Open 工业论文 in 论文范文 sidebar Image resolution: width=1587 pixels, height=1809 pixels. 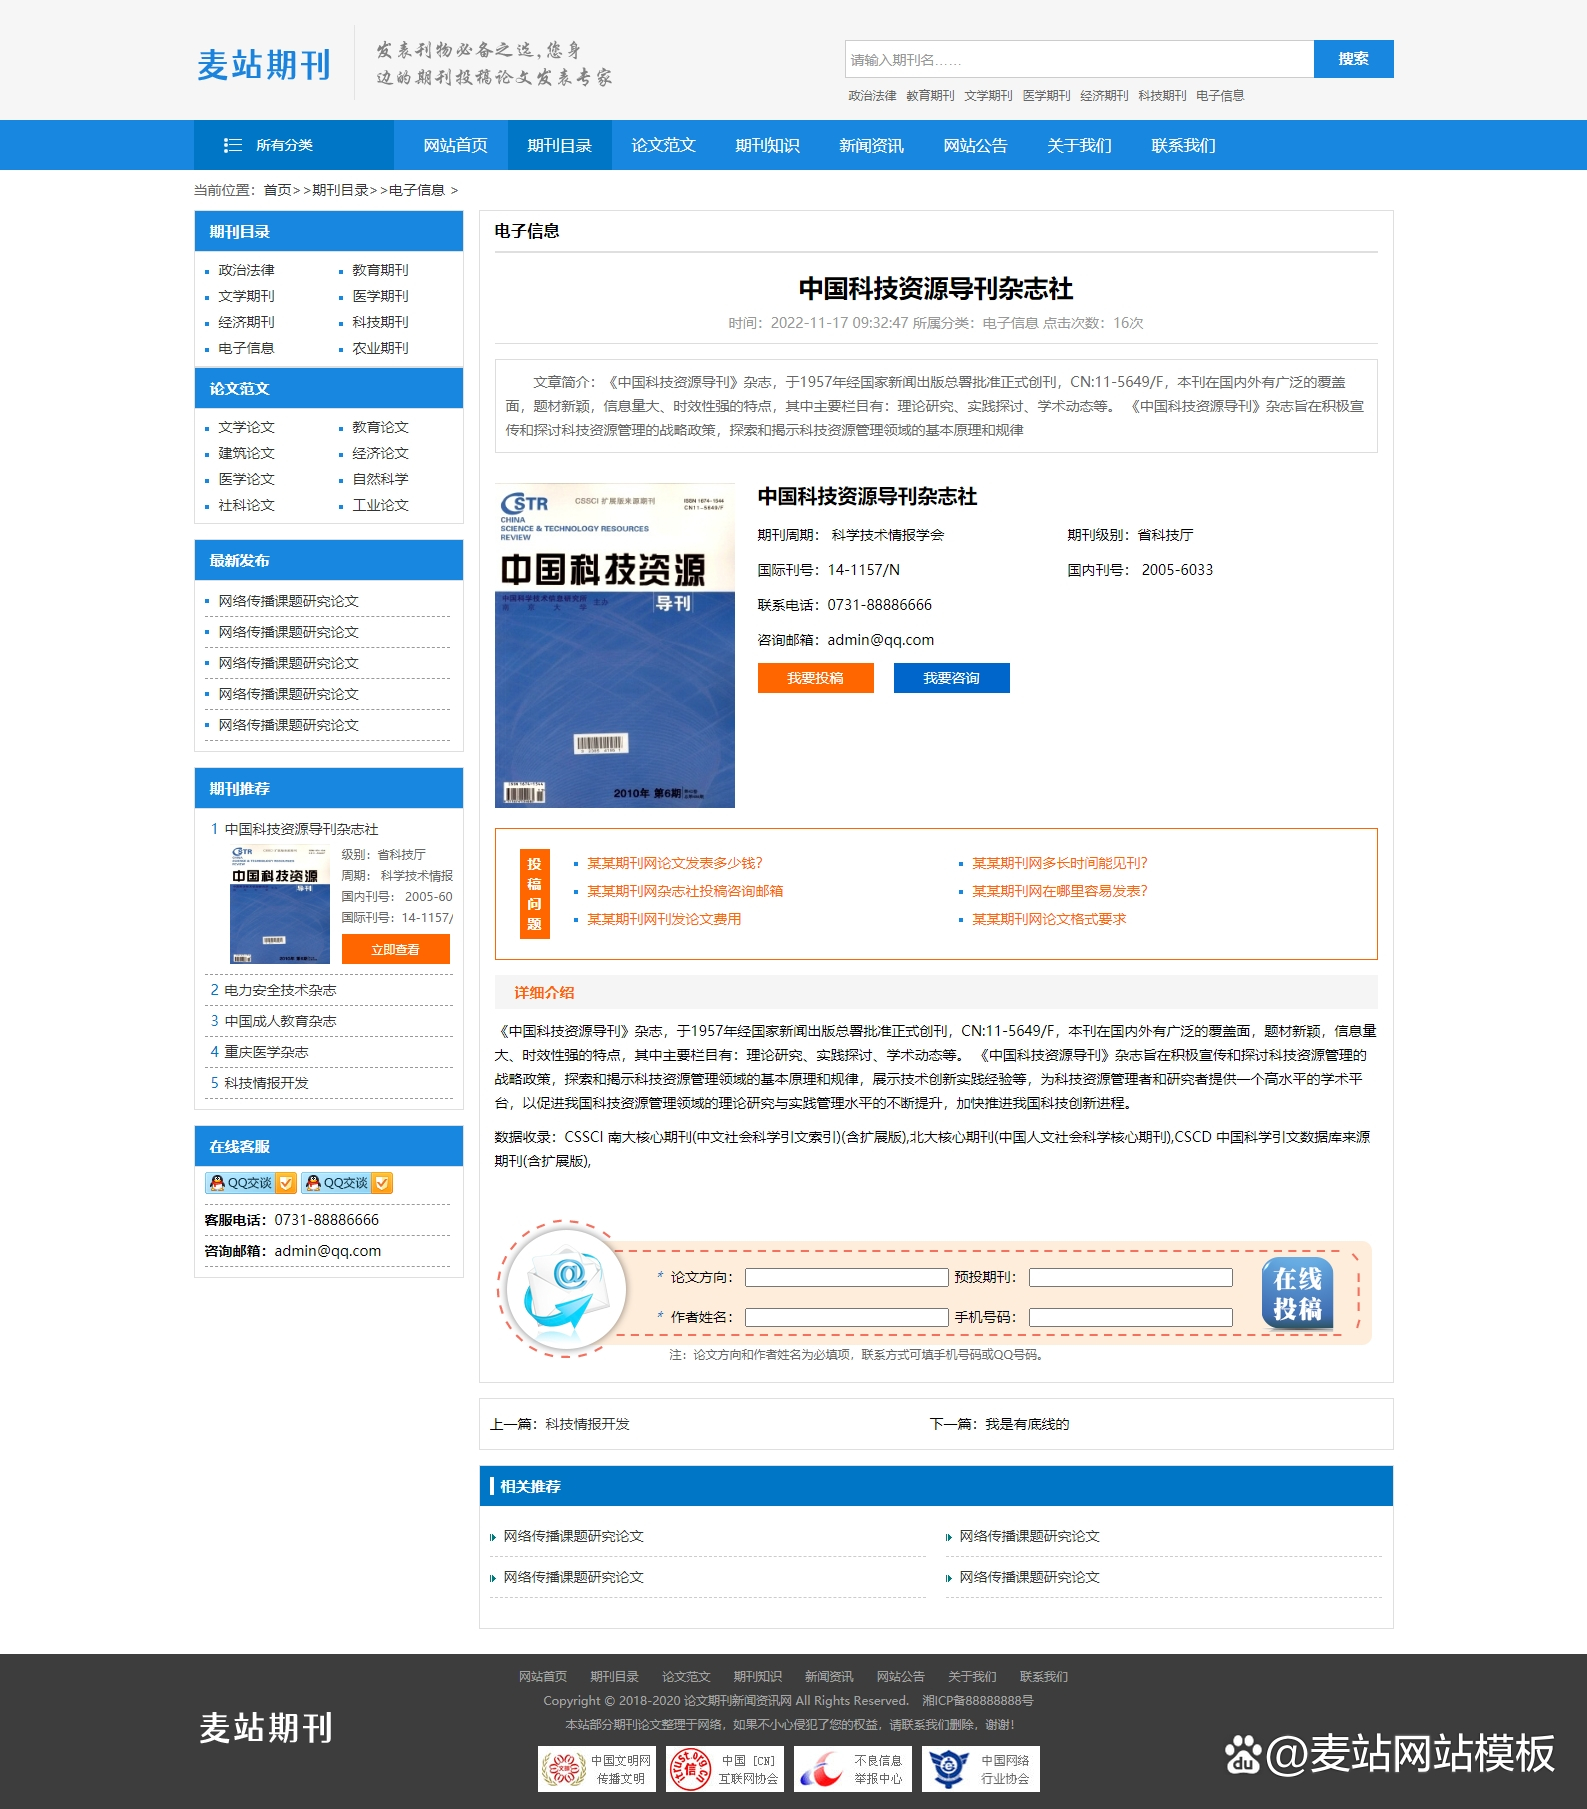381,505
